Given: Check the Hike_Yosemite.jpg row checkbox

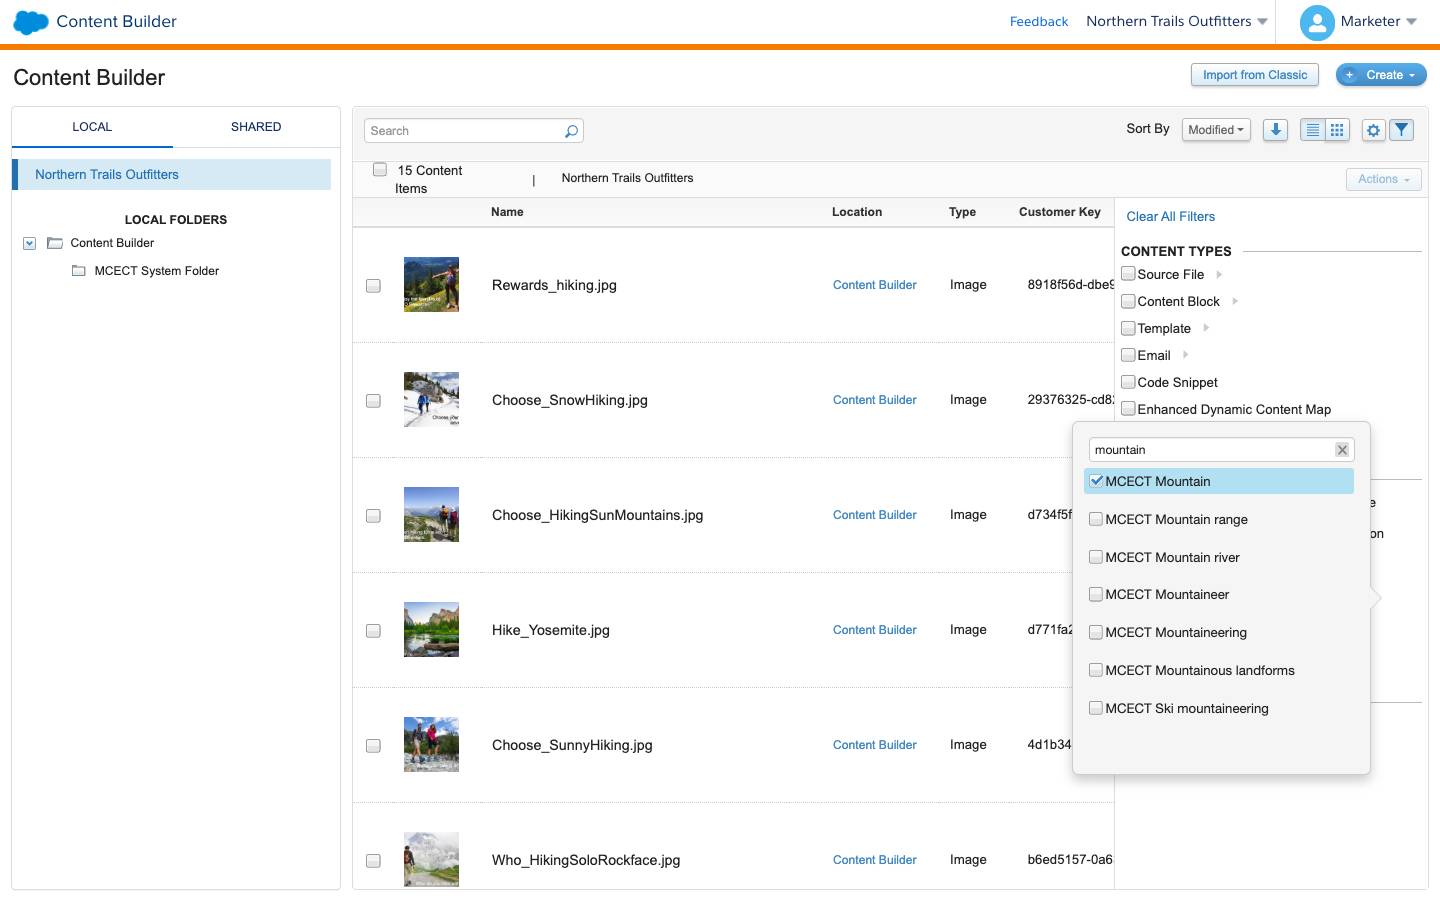Looking at the screenshot, I should [x=373, y=631].
